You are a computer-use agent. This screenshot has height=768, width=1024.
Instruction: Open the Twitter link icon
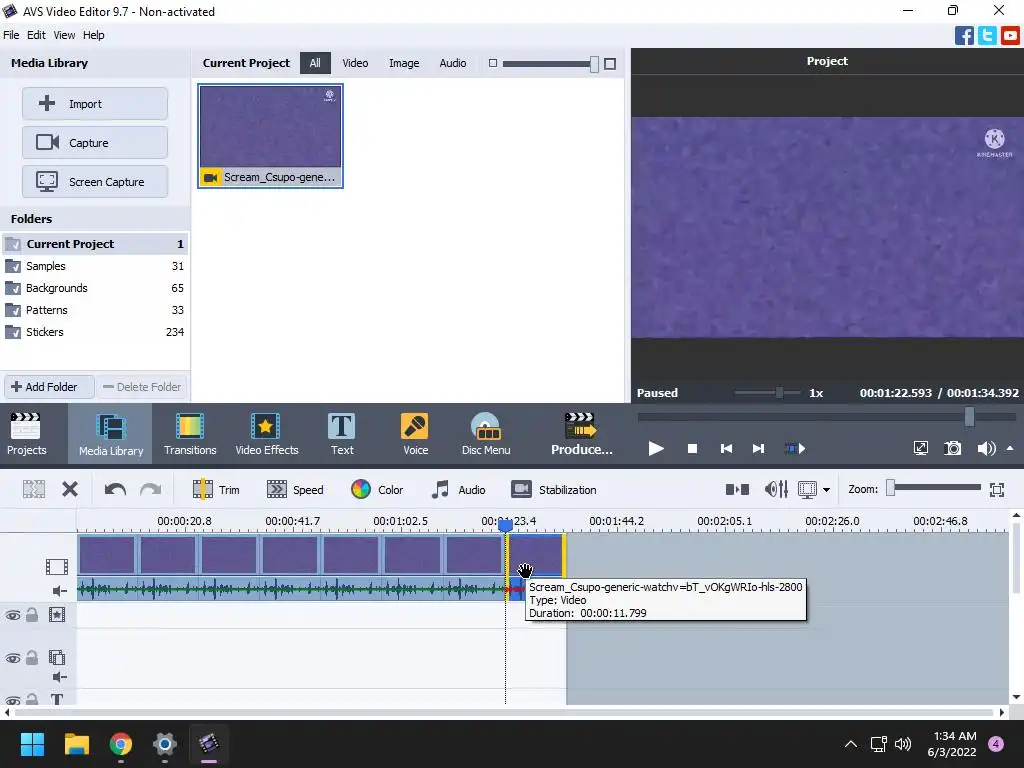[x=987, y=35]
